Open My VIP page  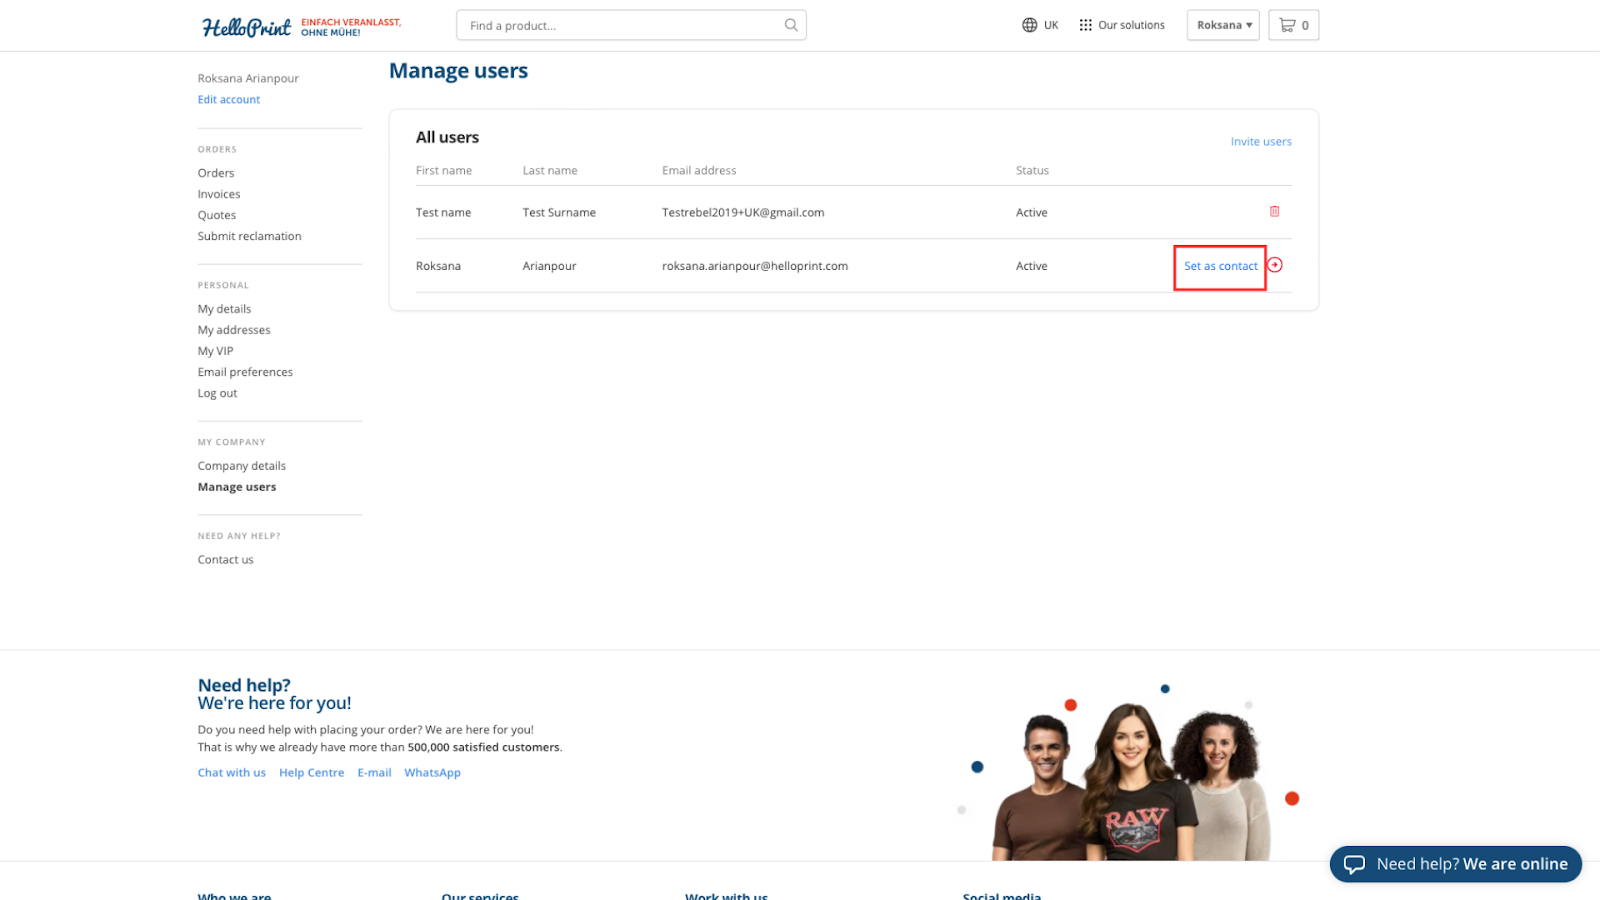pos(215,351)
